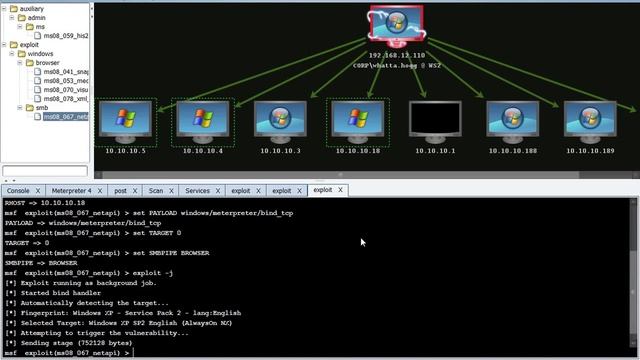The image size is (640, 360).
Task: Close the Meterpreter 4 tab
Action: click(x=100, y=191)
